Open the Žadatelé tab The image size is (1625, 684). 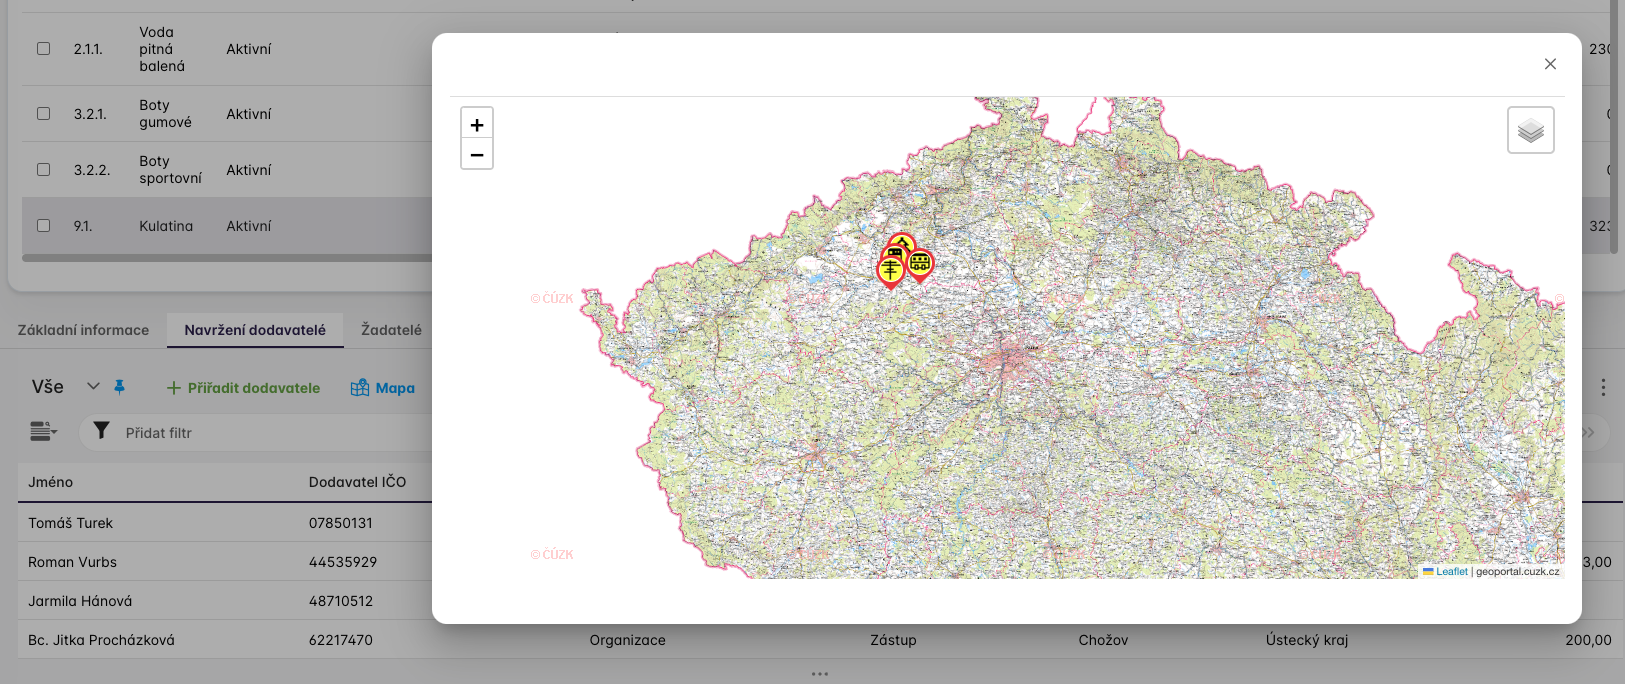391,330
